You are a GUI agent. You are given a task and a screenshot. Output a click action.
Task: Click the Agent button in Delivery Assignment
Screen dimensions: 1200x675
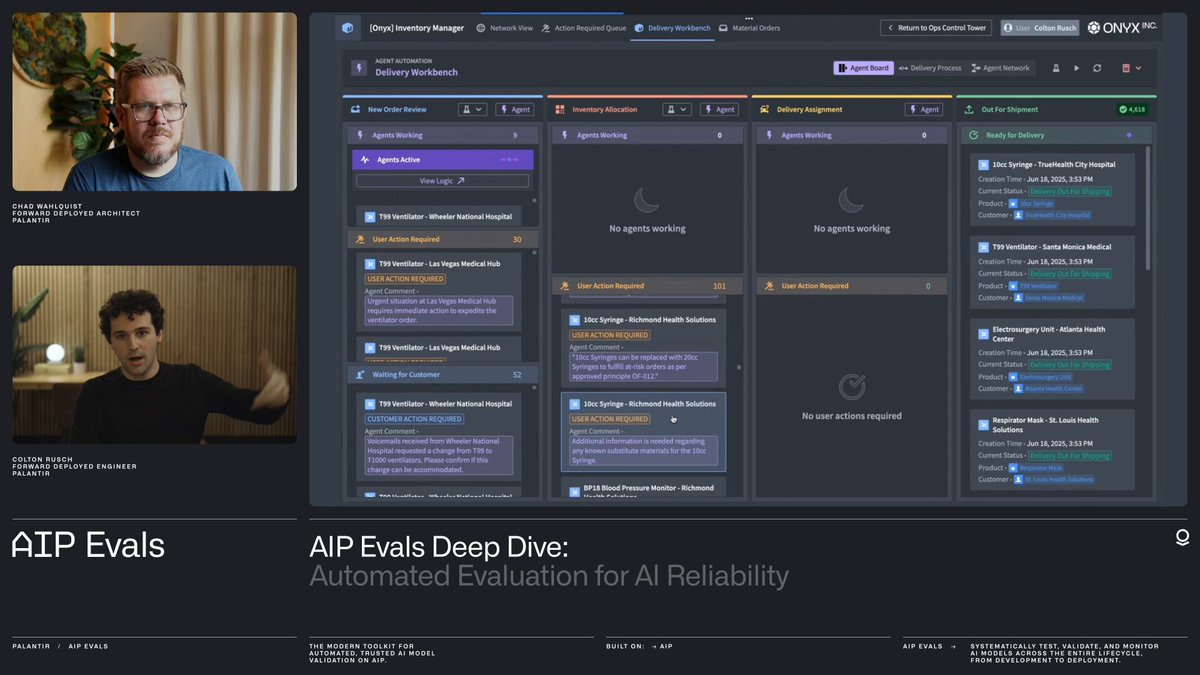coord(924,109)
